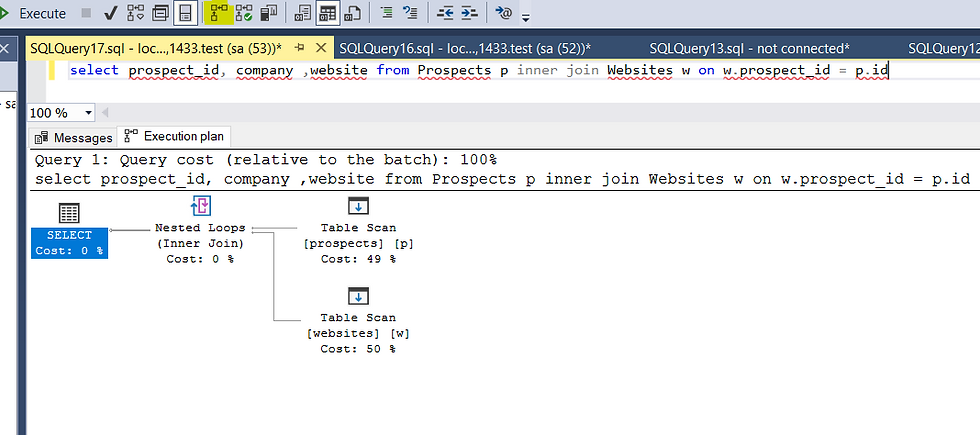Image resolution: width=980 pixels, height=435 pixels.
Task: Increase indent of selected lines
Action: (x=469, y=13)
